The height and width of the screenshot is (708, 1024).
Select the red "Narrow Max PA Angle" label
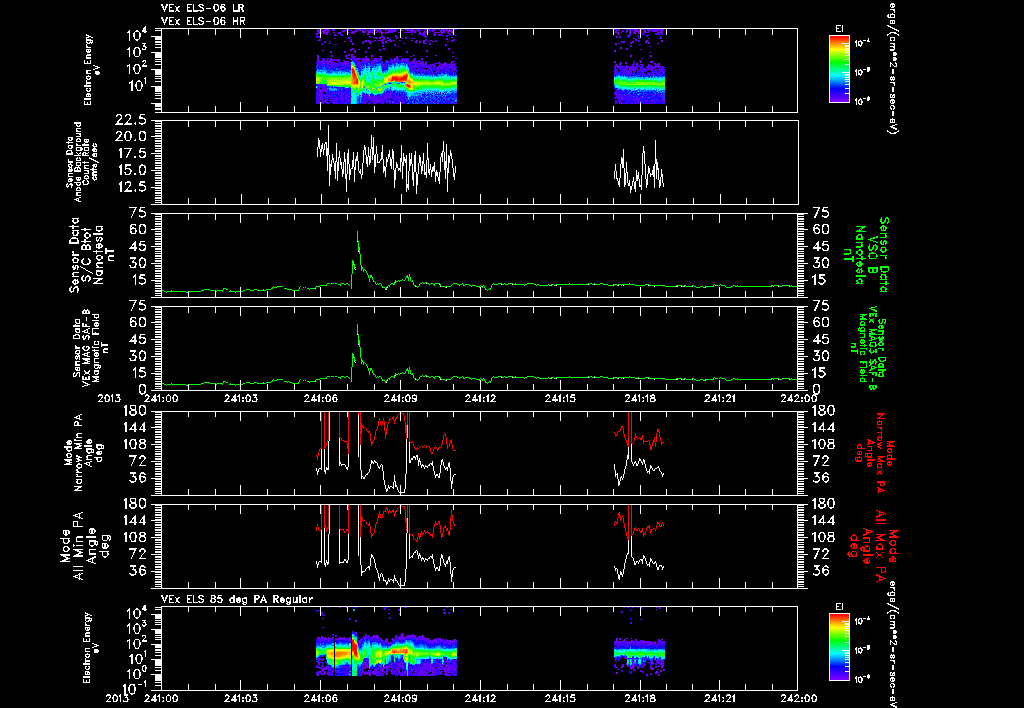coord(875,453)
